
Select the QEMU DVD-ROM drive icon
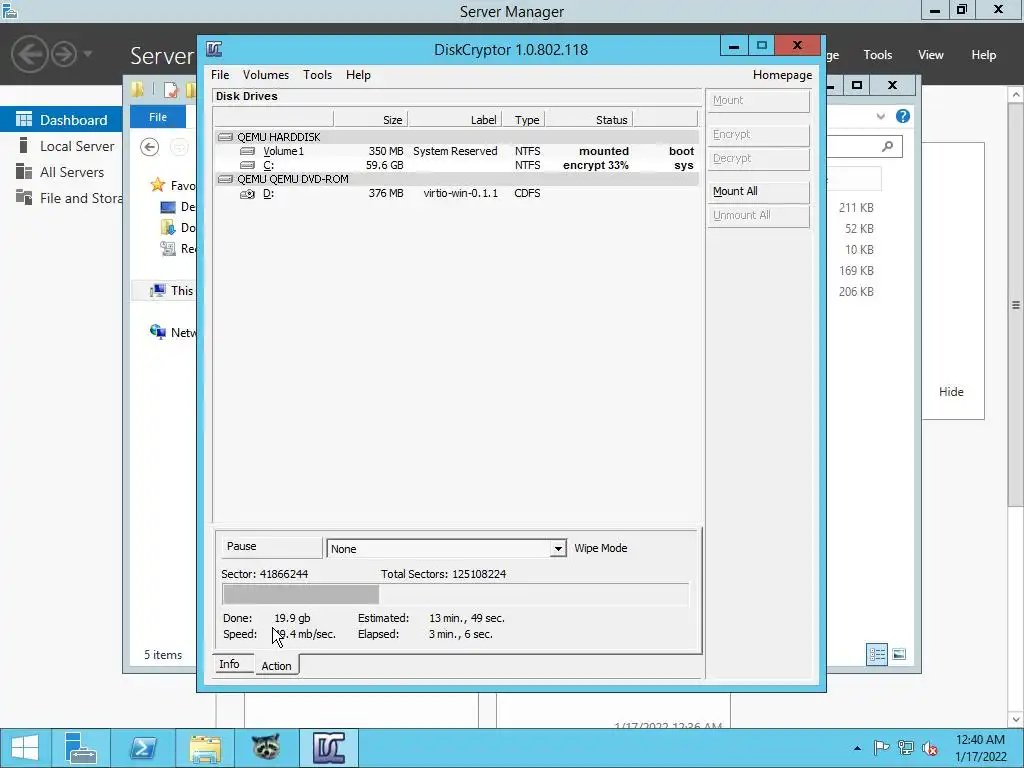[225, 179]
